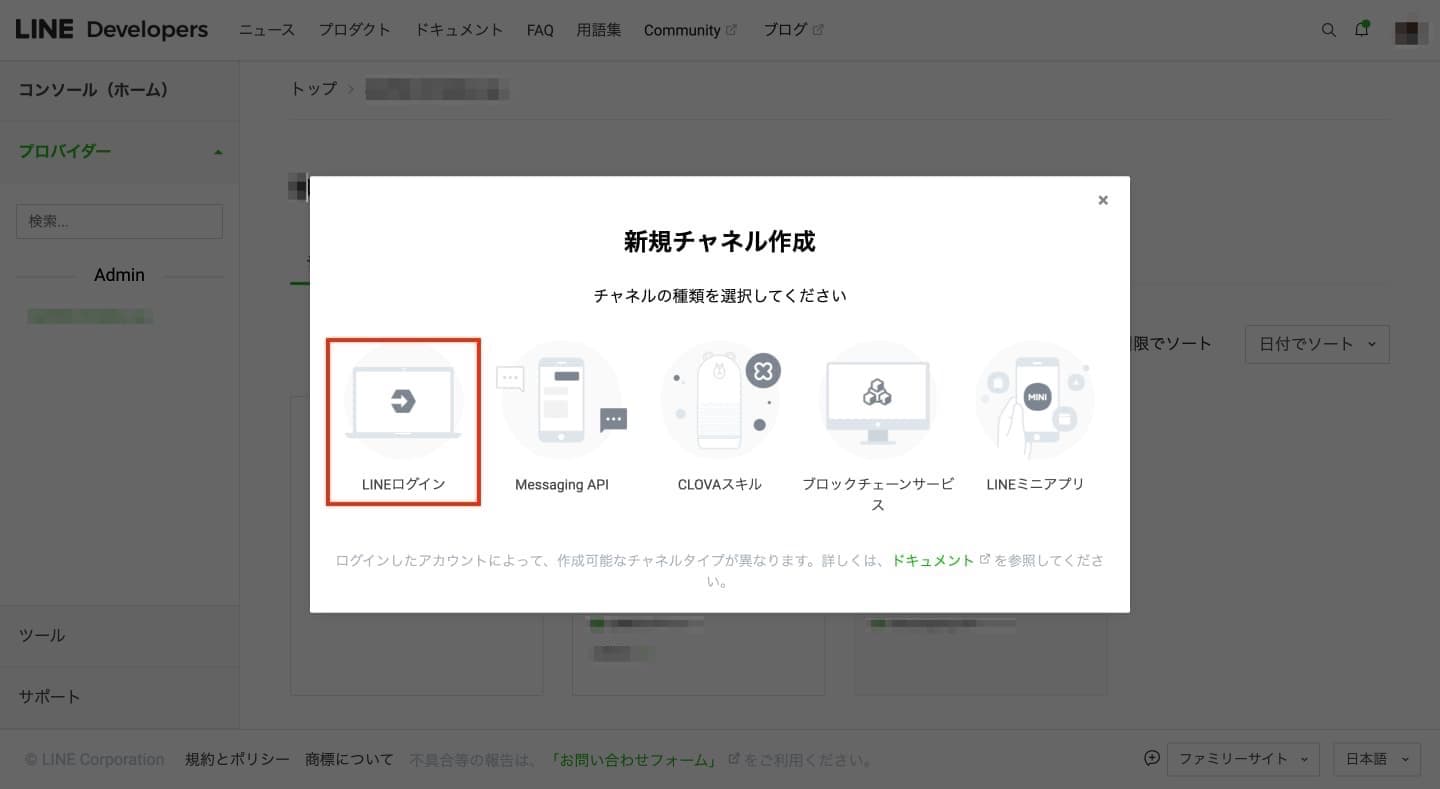Click the LINE Developers logo
The height and width of the screenshot is (789, 1440).
112,29
